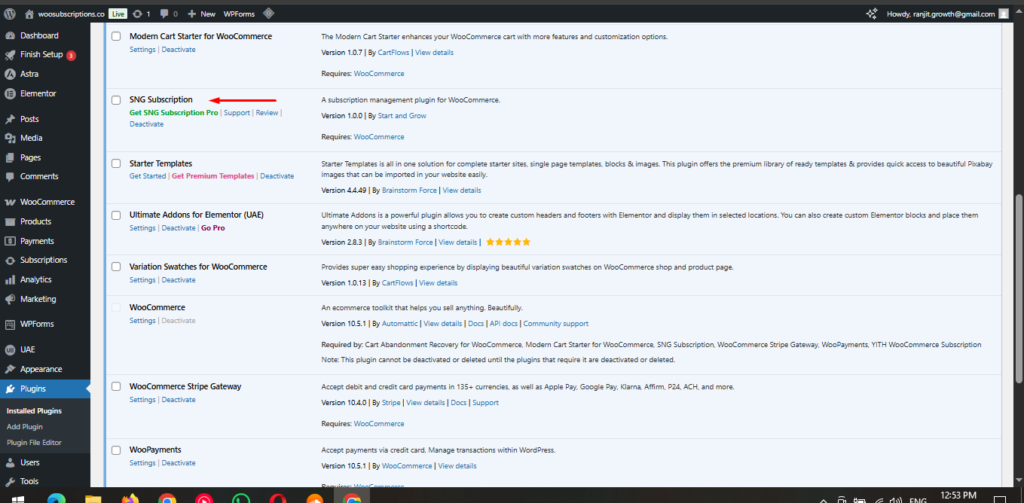
Task: Select the Starter Templates plugin checkbox
Action: [116, 163]
